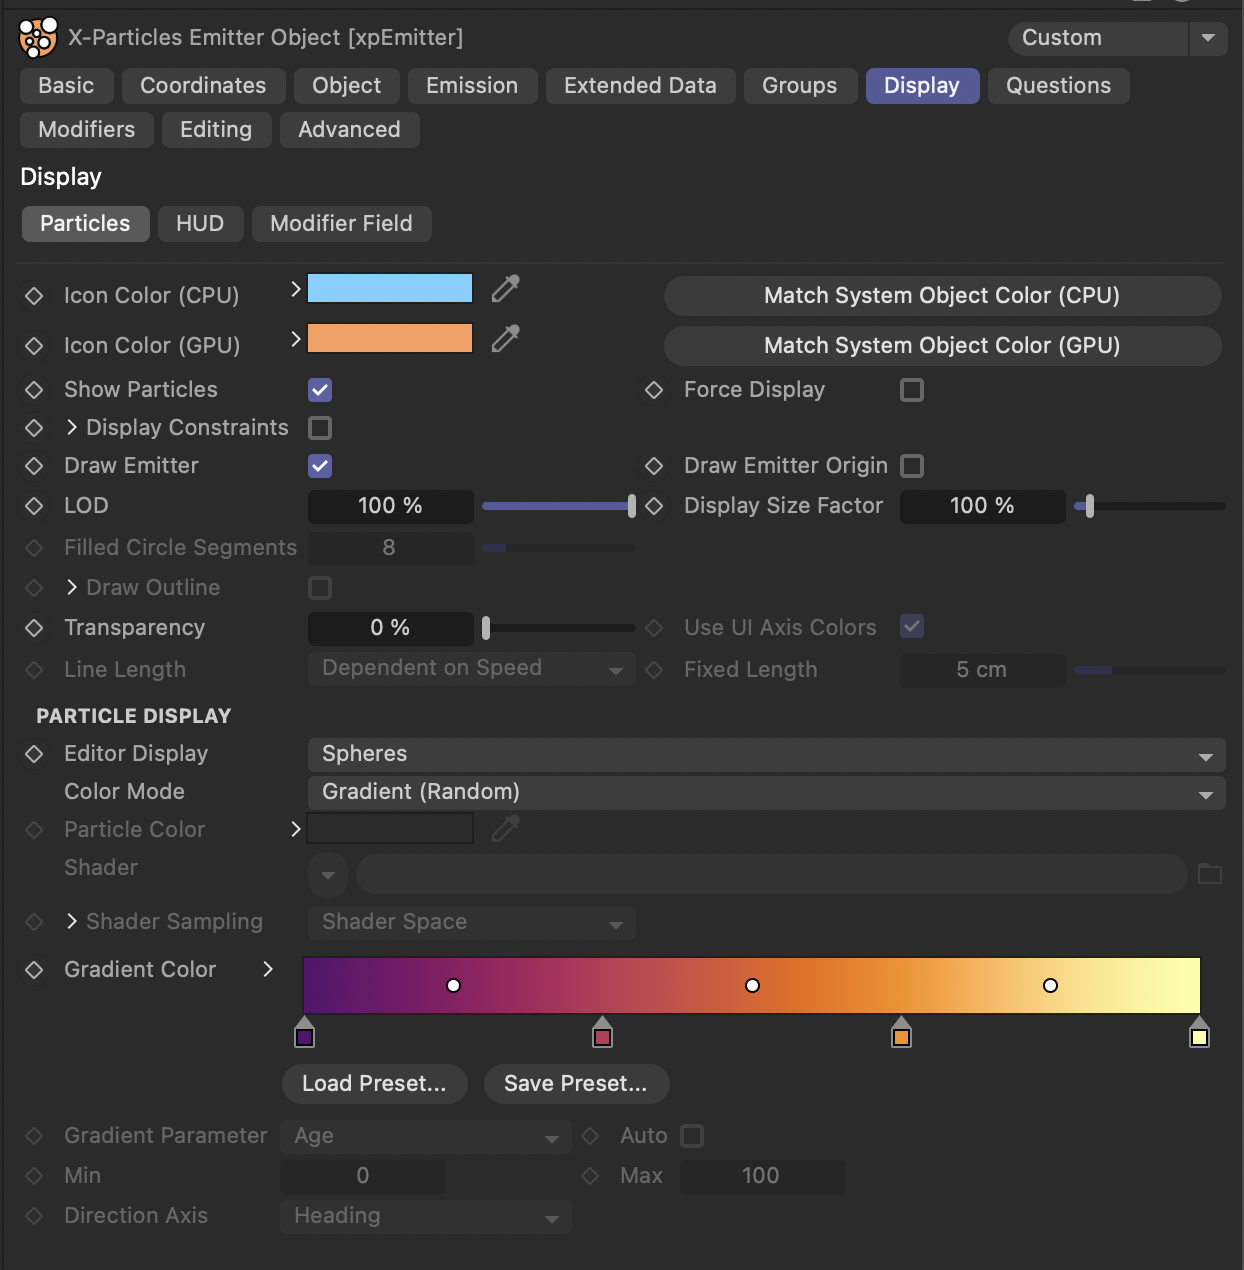Click the Shader folder browse icon

tap(1210, 874)
